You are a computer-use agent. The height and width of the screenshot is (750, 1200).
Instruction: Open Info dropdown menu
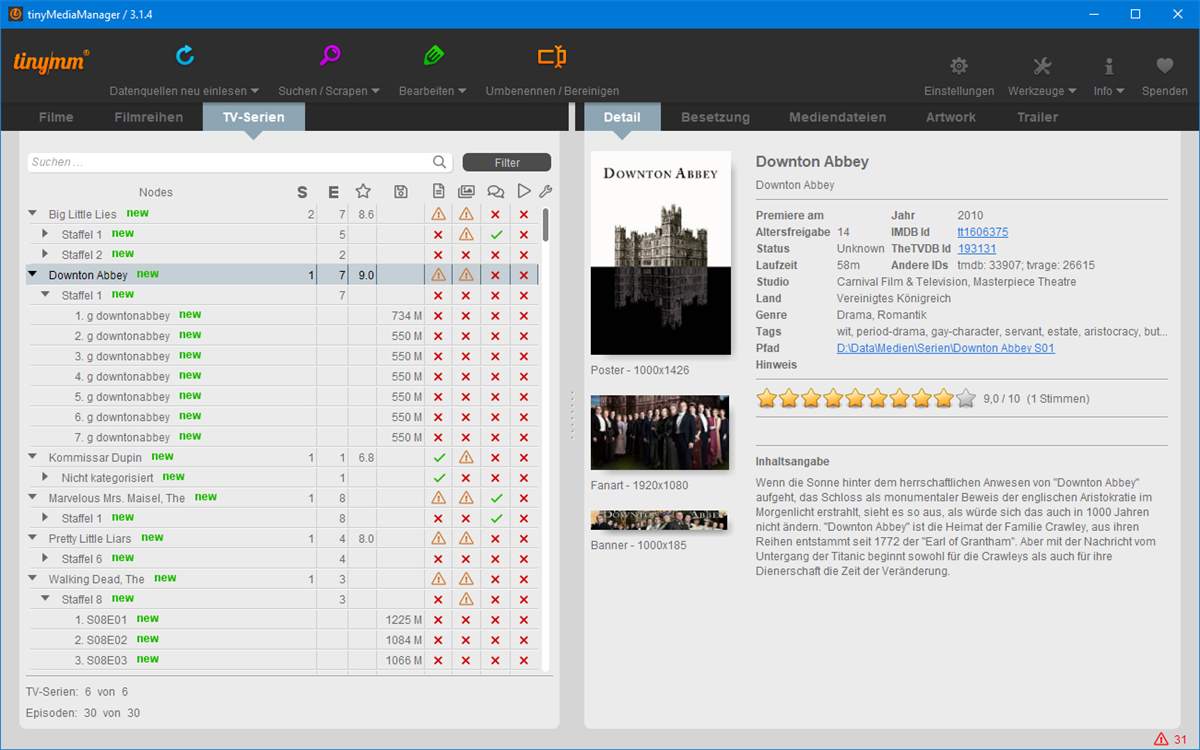tap(1109, 91)
